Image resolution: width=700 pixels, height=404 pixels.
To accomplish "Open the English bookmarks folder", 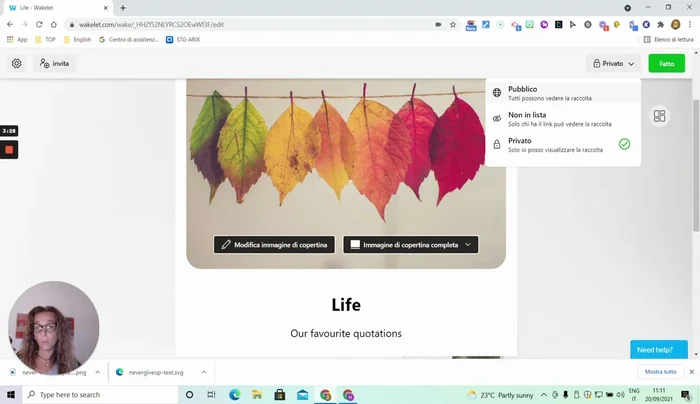I will point(76,40).
